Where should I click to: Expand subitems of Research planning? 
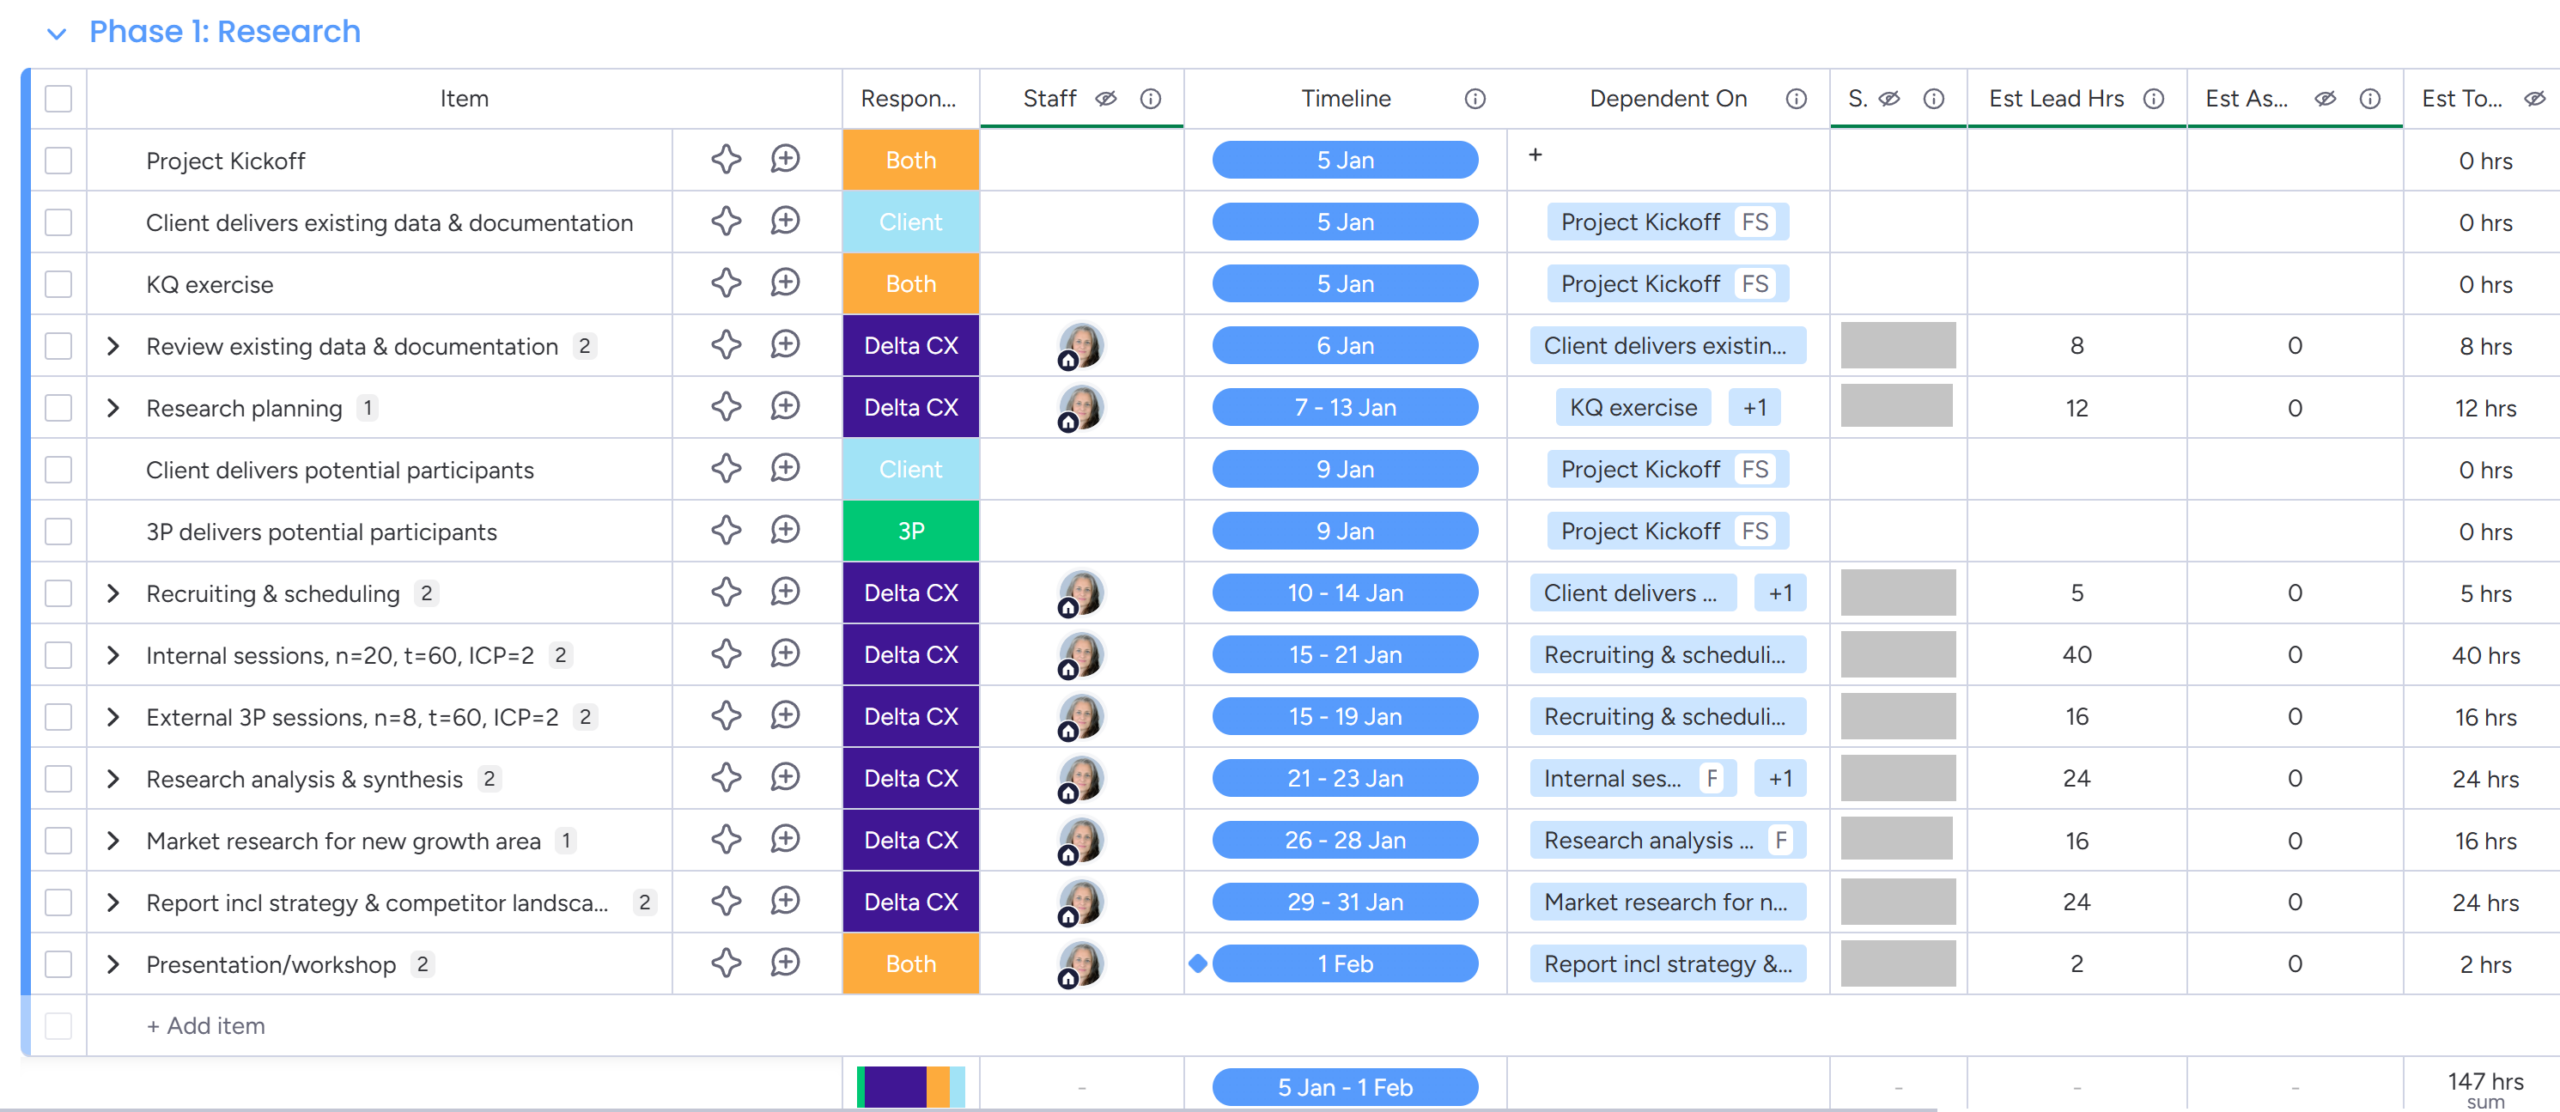[113, 408]
